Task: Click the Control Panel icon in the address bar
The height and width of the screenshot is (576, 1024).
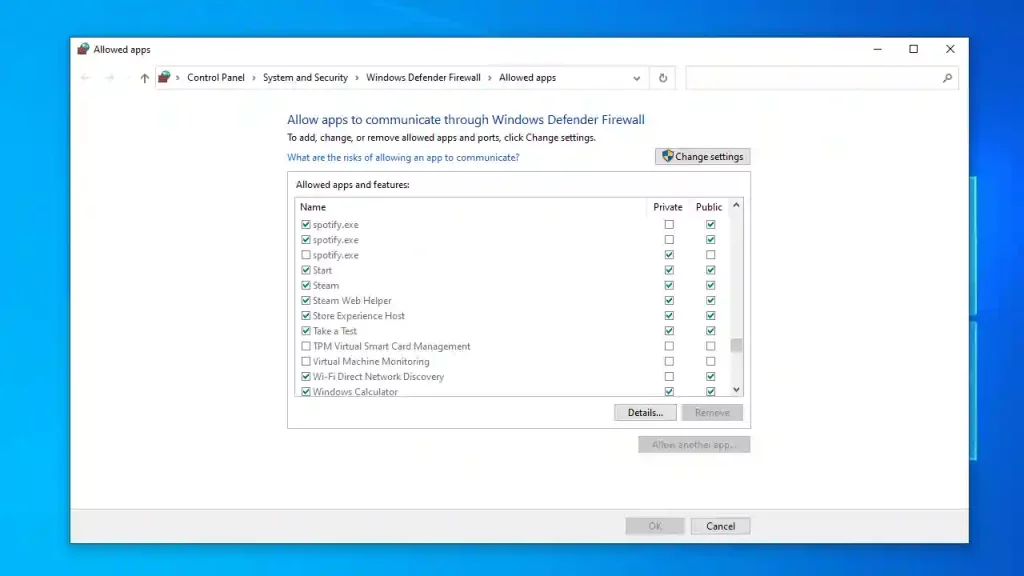Action: coord(164,77)
